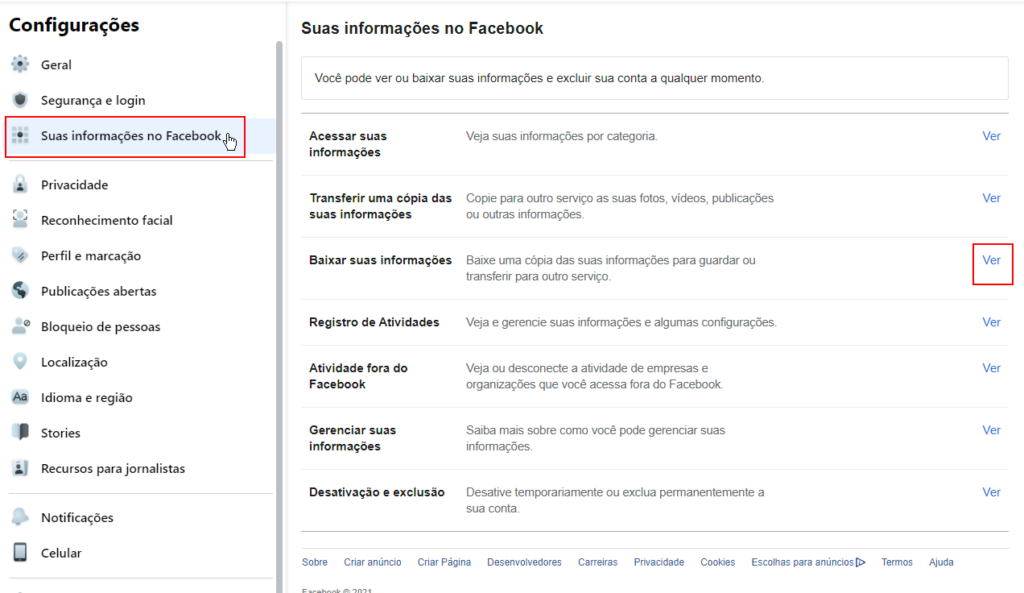Open the Cookies footer link
Viewport: 1024px width, 593px height.
pos(718,562)
